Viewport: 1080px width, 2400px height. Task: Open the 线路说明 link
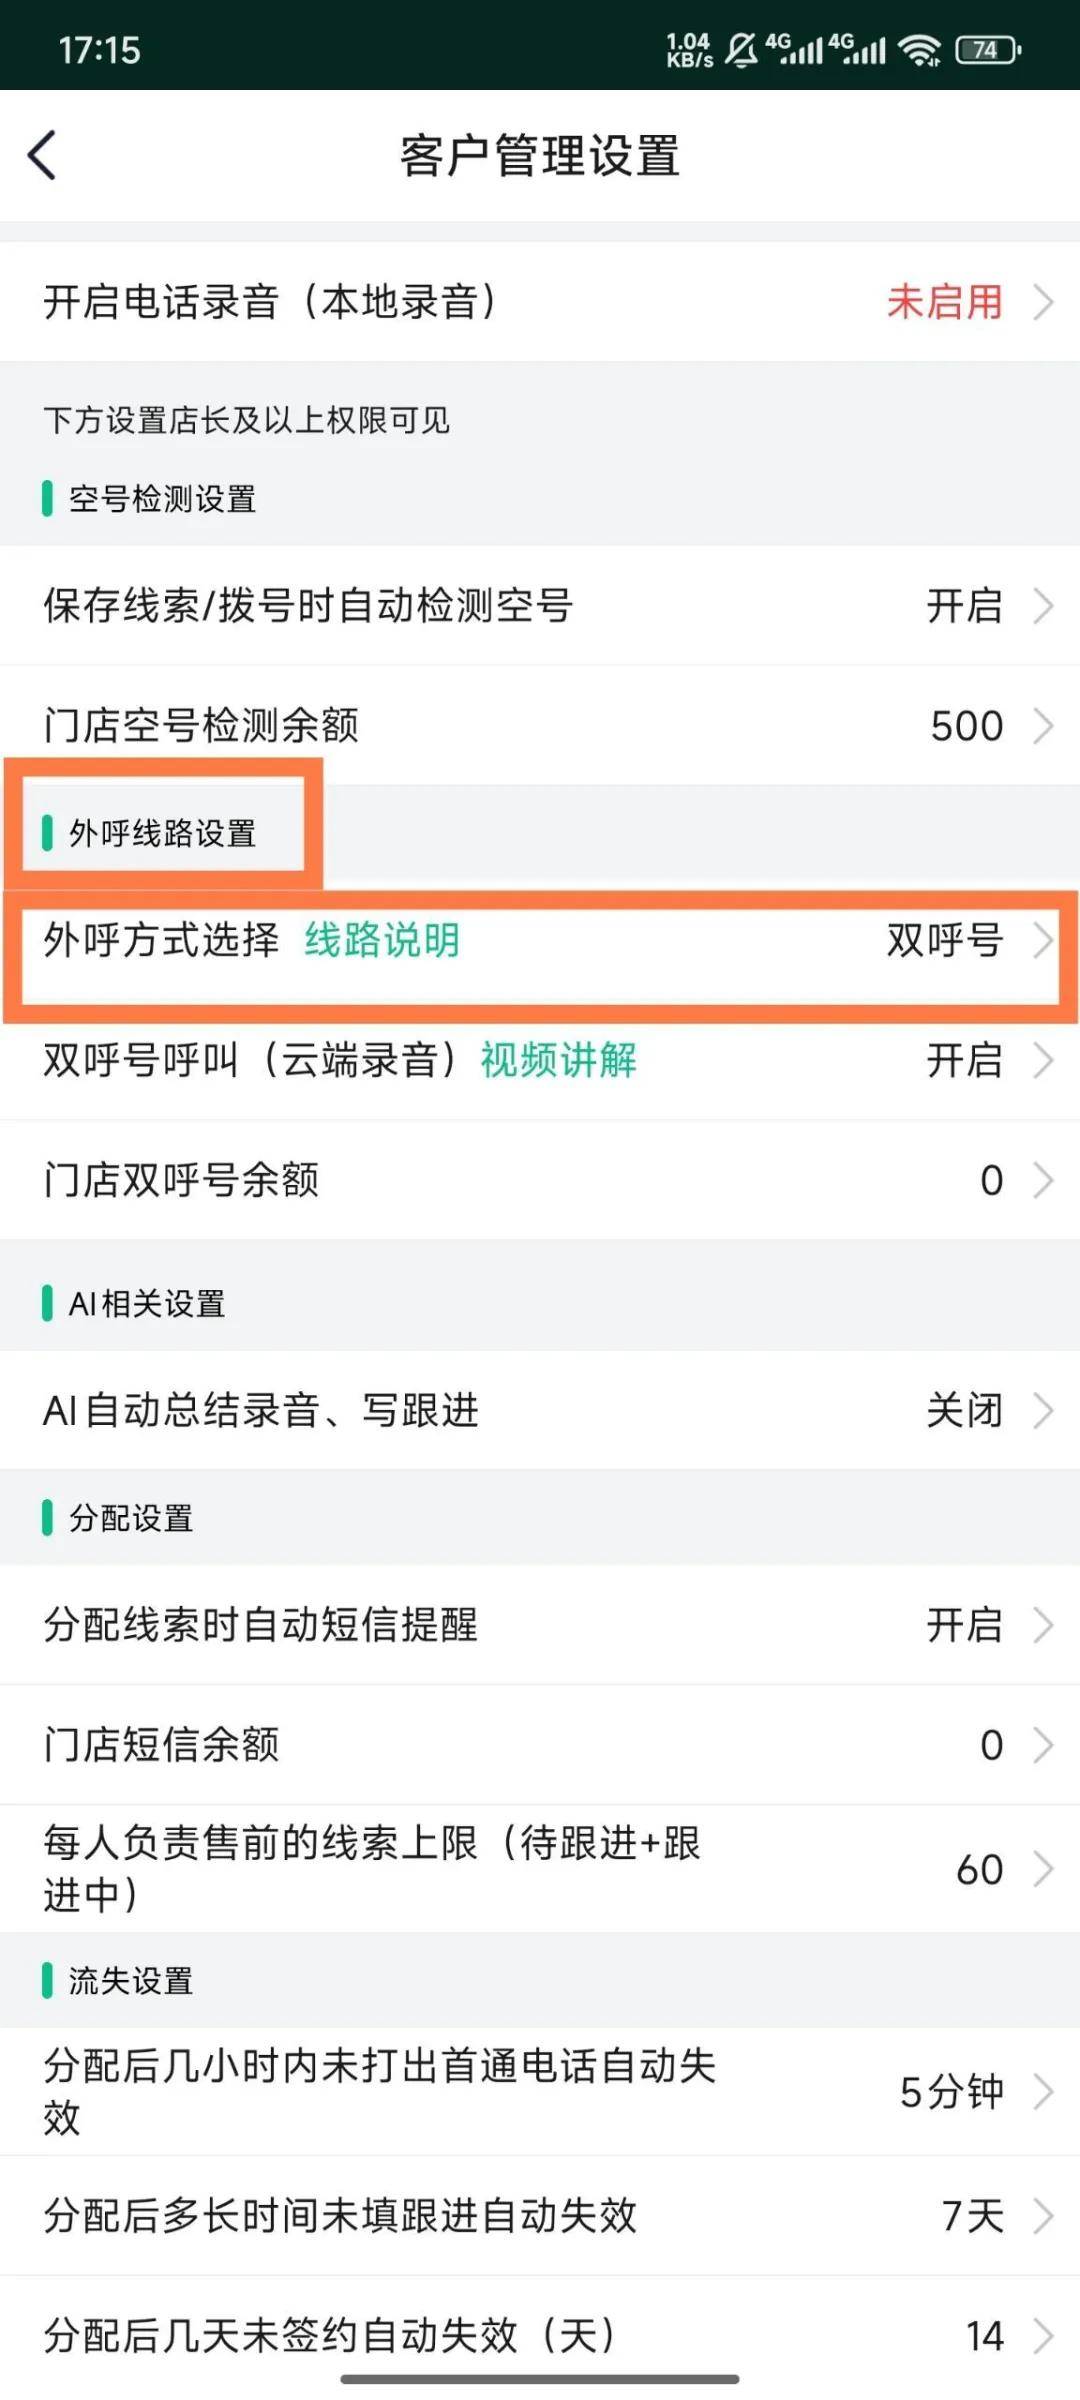(382, 940)
